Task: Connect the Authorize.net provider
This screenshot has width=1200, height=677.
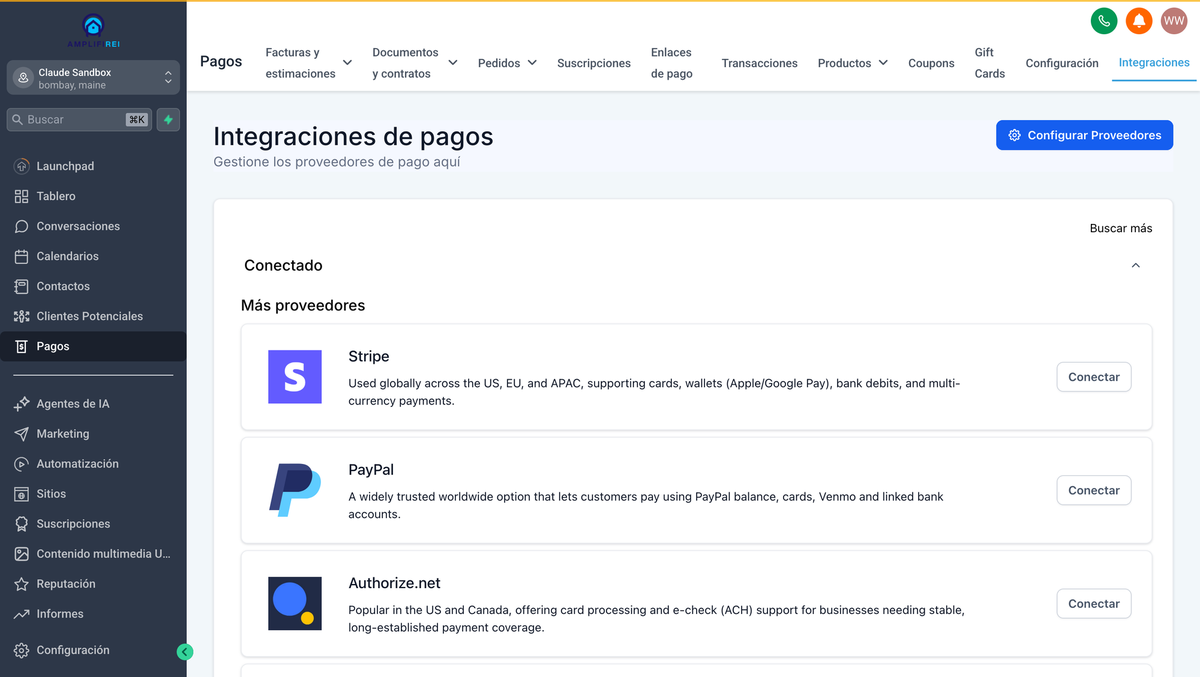Action: 1094,604
